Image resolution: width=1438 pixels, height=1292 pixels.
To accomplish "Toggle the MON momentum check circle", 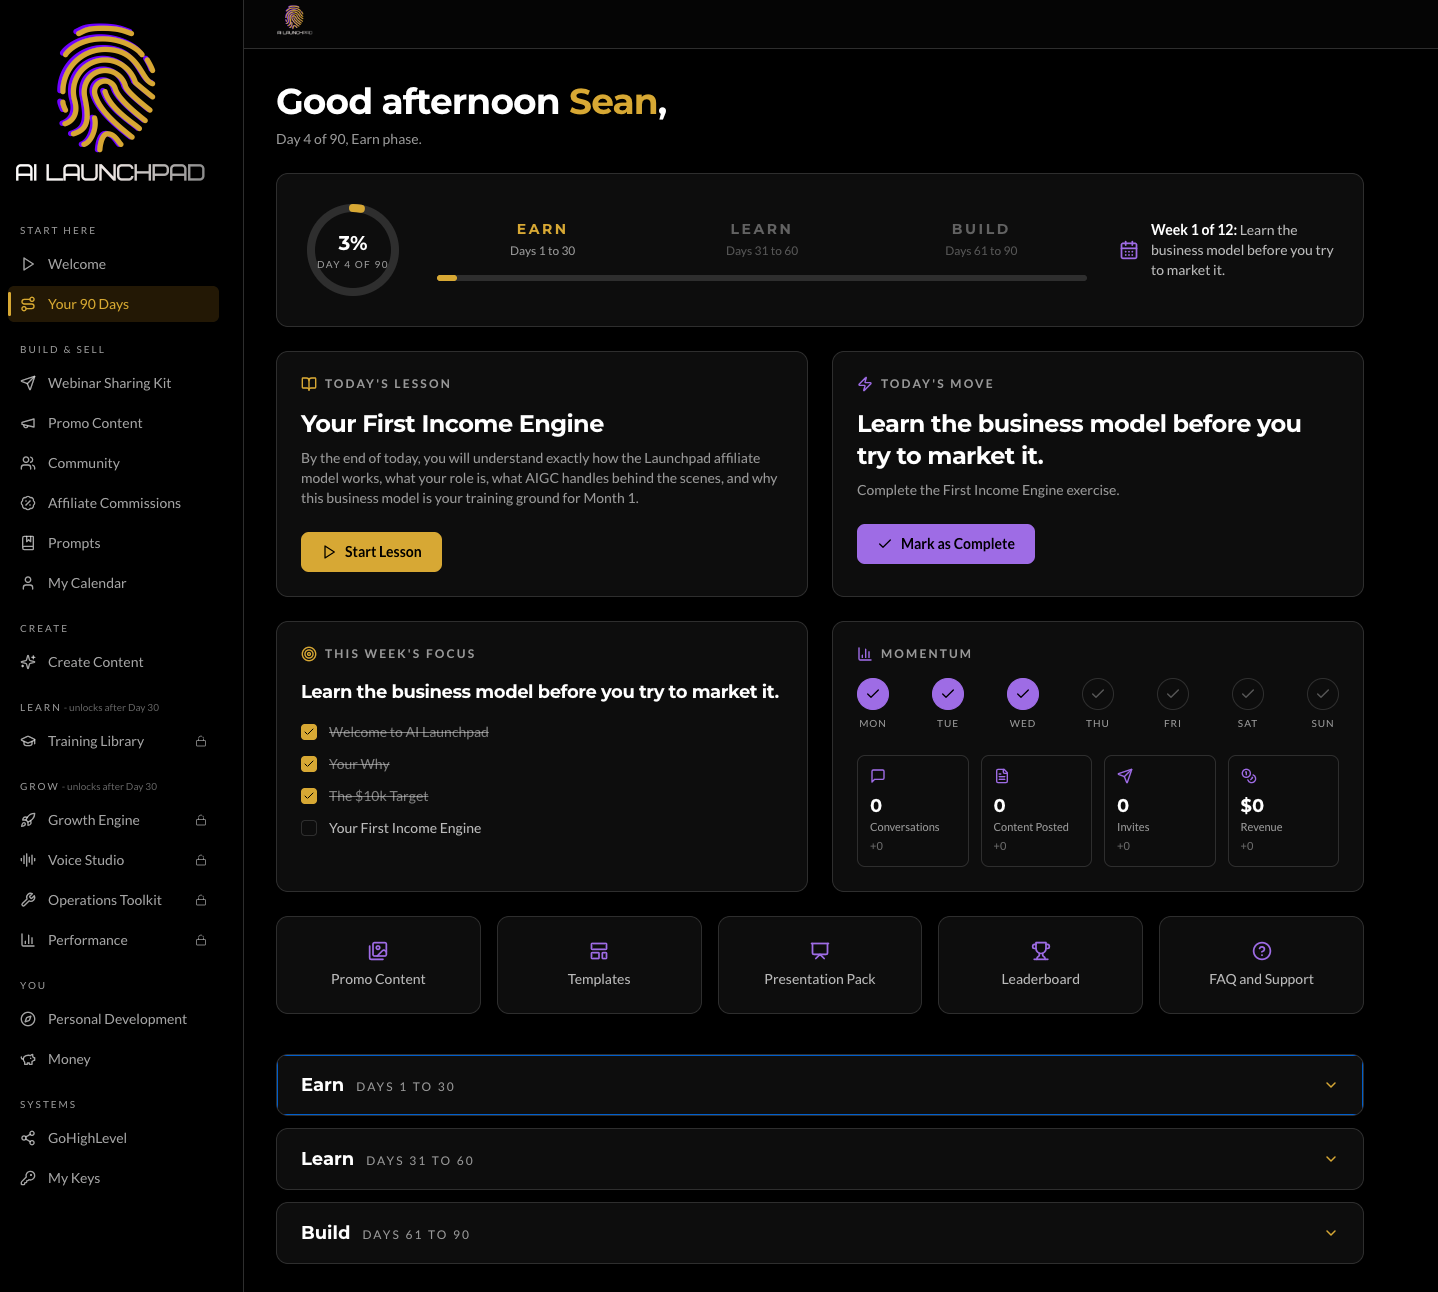I will (x=873, y=694).
